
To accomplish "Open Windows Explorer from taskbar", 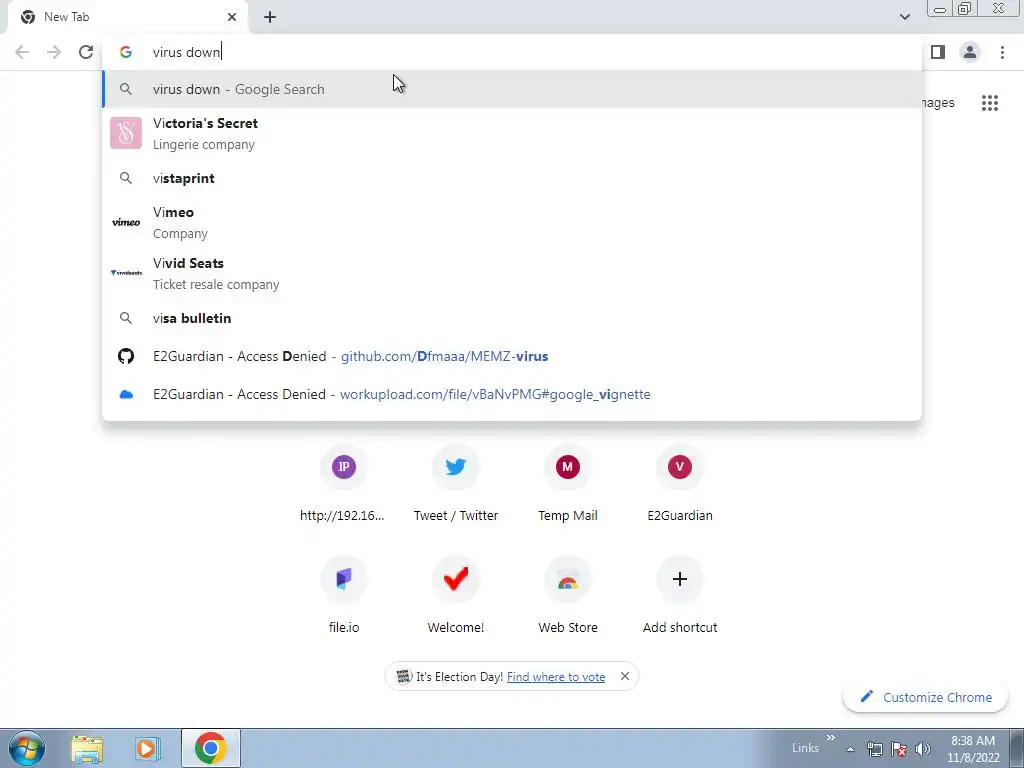I will [x=87, y=749].
